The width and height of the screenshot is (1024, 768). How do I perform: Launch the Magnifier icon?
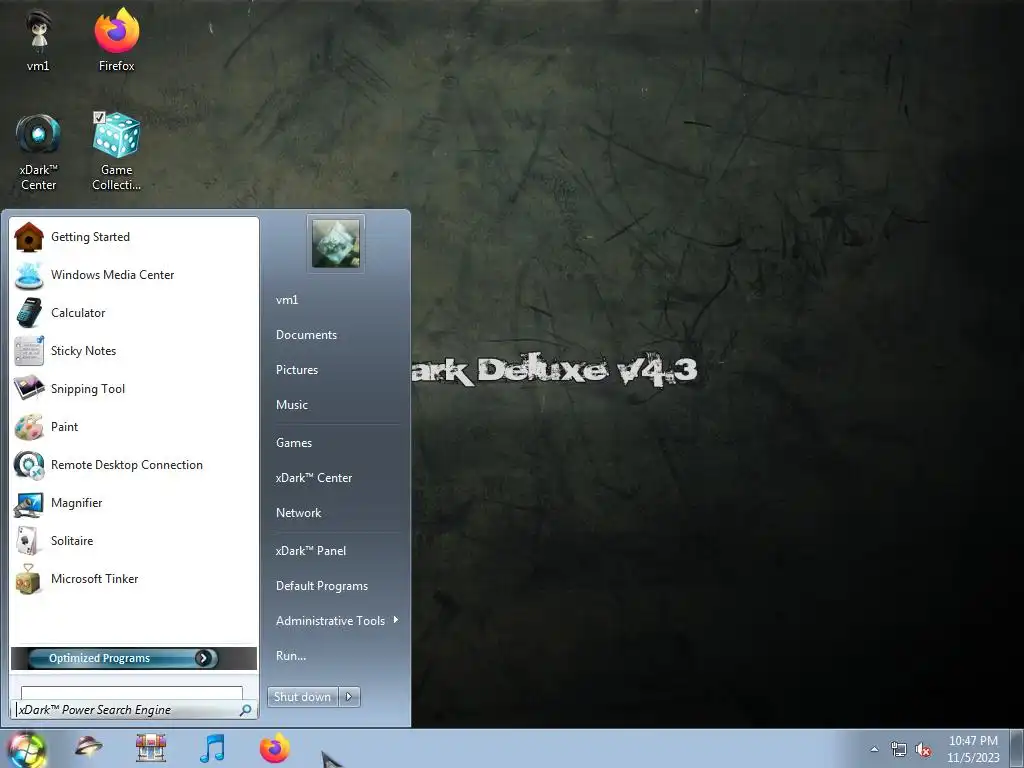click(x=29, y=503)
